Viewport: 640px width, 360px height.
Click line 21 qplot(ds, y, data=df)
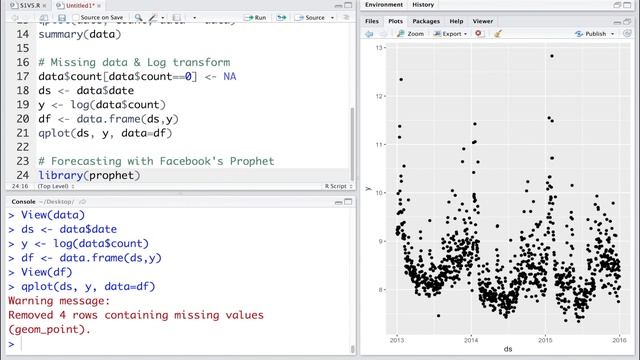[105, 133]
